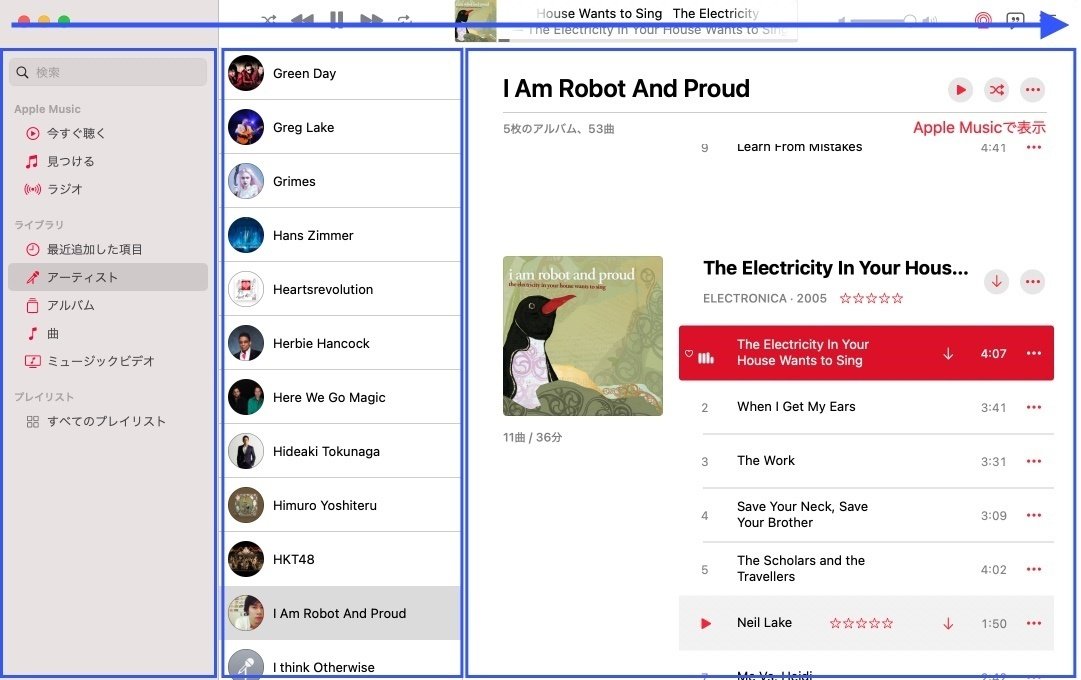
Task: Show lyrics with the speech-bubble icon
Action: pos(1015,19)
